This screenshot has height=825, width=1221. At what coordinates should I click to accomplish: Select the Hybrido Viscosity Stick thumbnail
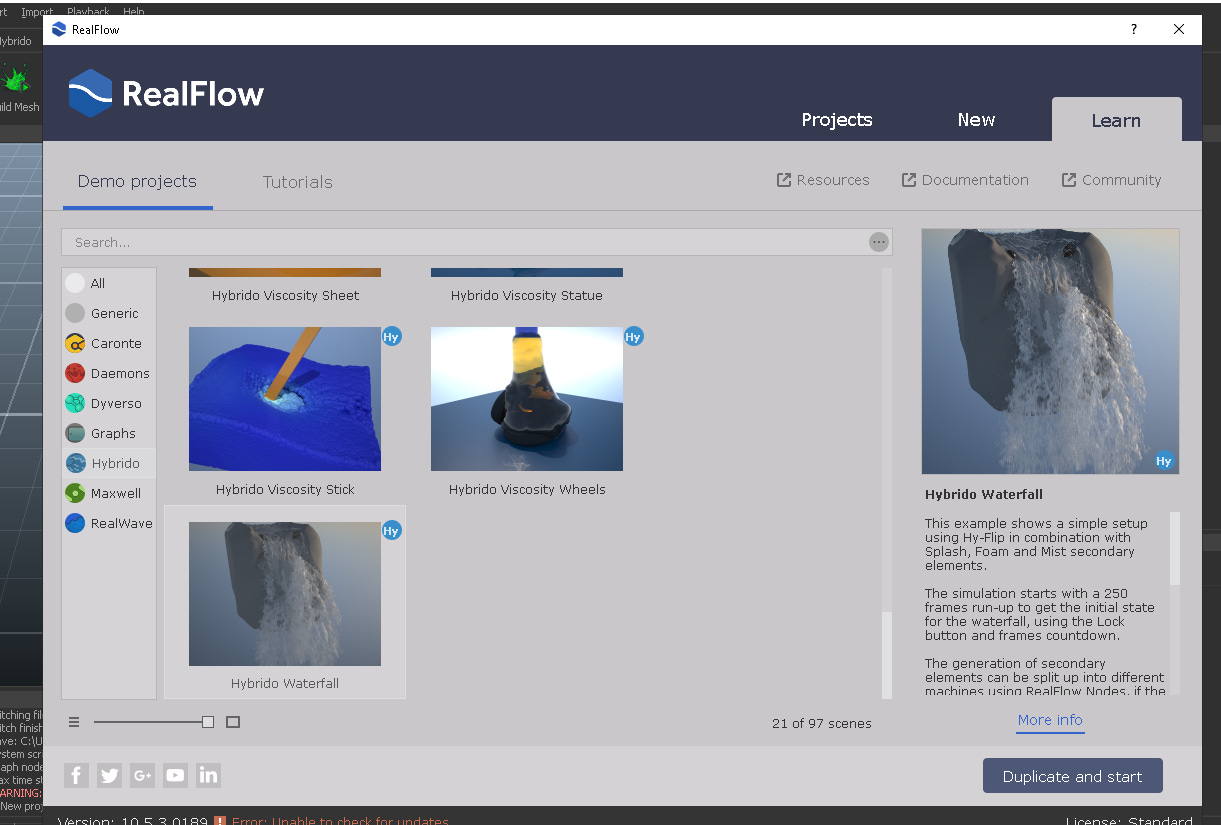[x=285, y=399]
